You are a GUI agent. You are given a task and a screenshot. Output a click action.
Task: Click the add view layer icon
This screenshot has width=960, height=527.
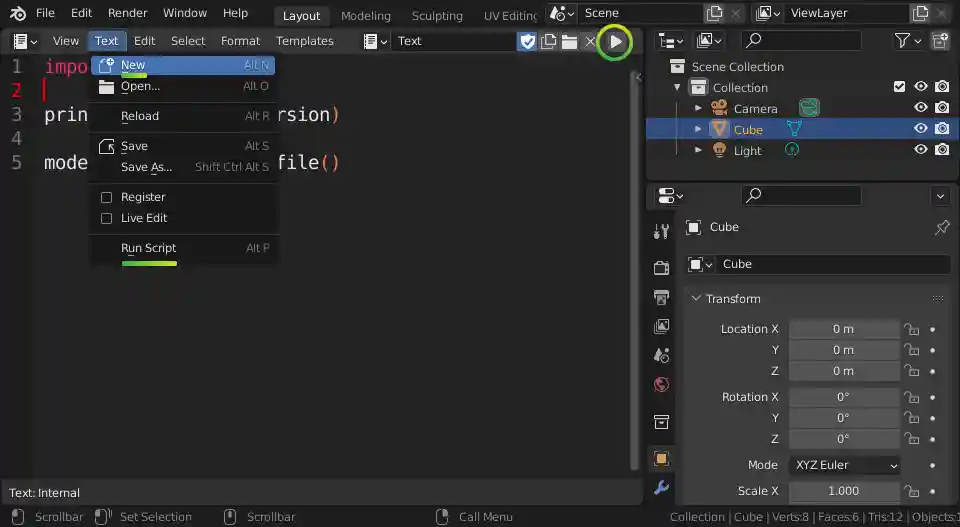click(x=921, y=13)
